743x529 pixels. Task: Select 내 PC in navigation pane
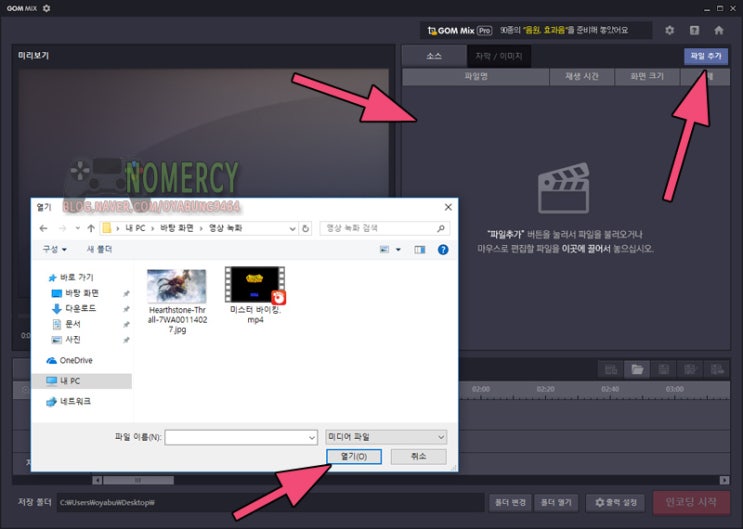click(x=82, y=381)
